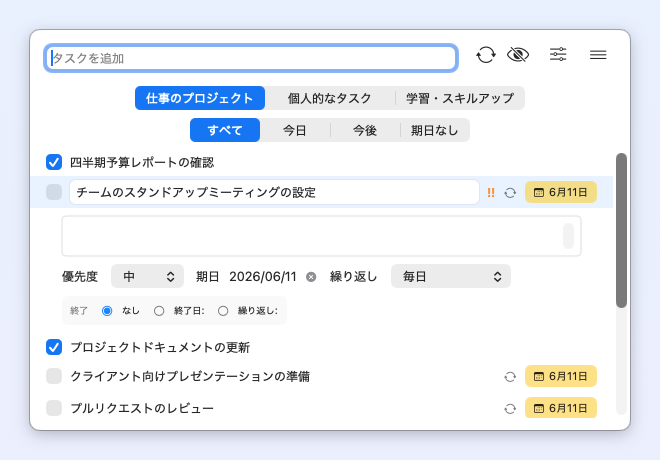Click the empty notes text area
Screen dimensions: 660x460
[321, 236]
